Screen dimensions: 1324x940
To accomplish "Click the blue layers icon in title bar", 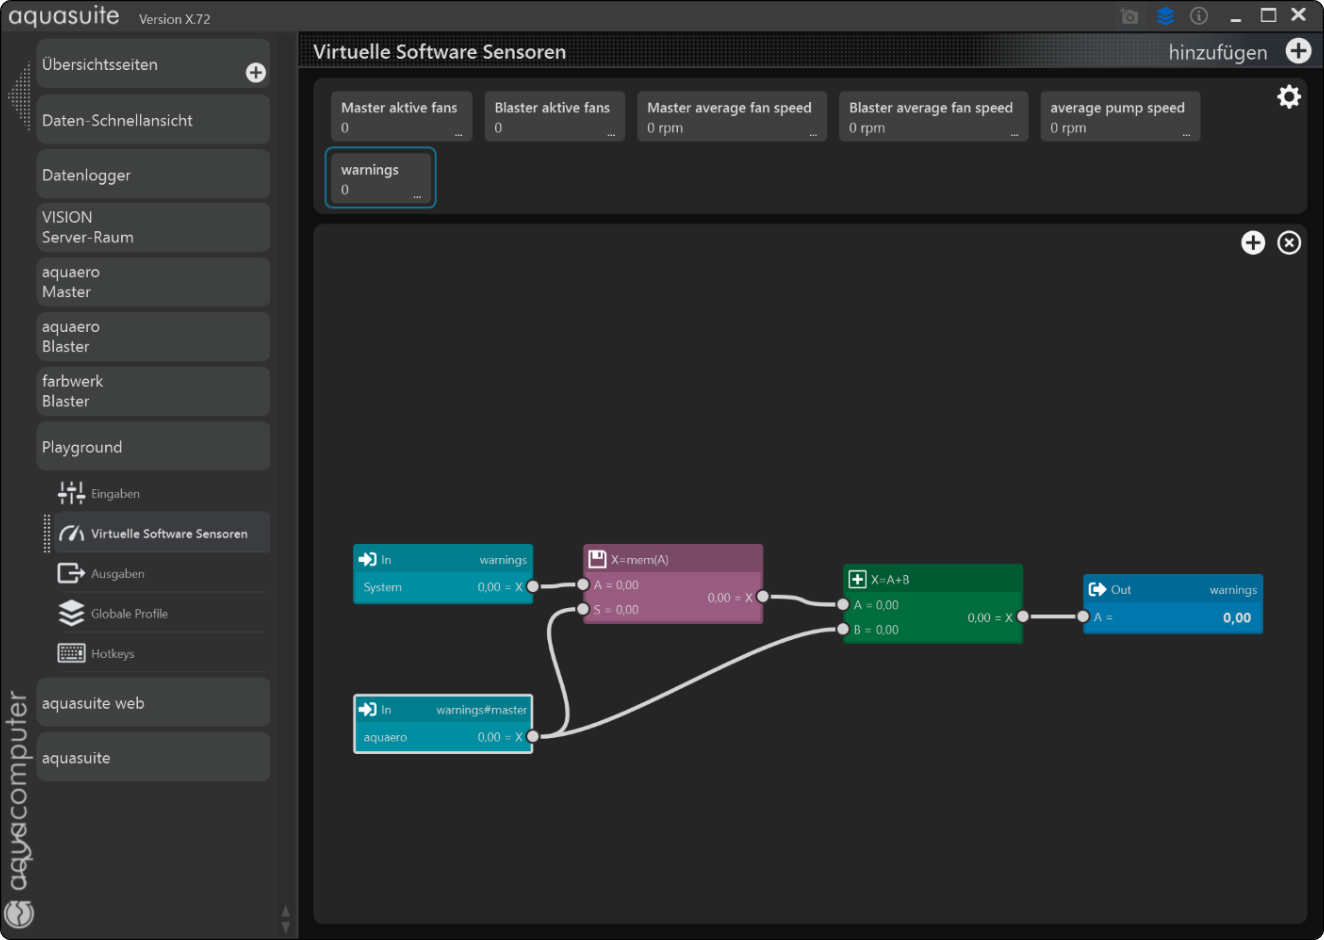I will pos(1165,16).
